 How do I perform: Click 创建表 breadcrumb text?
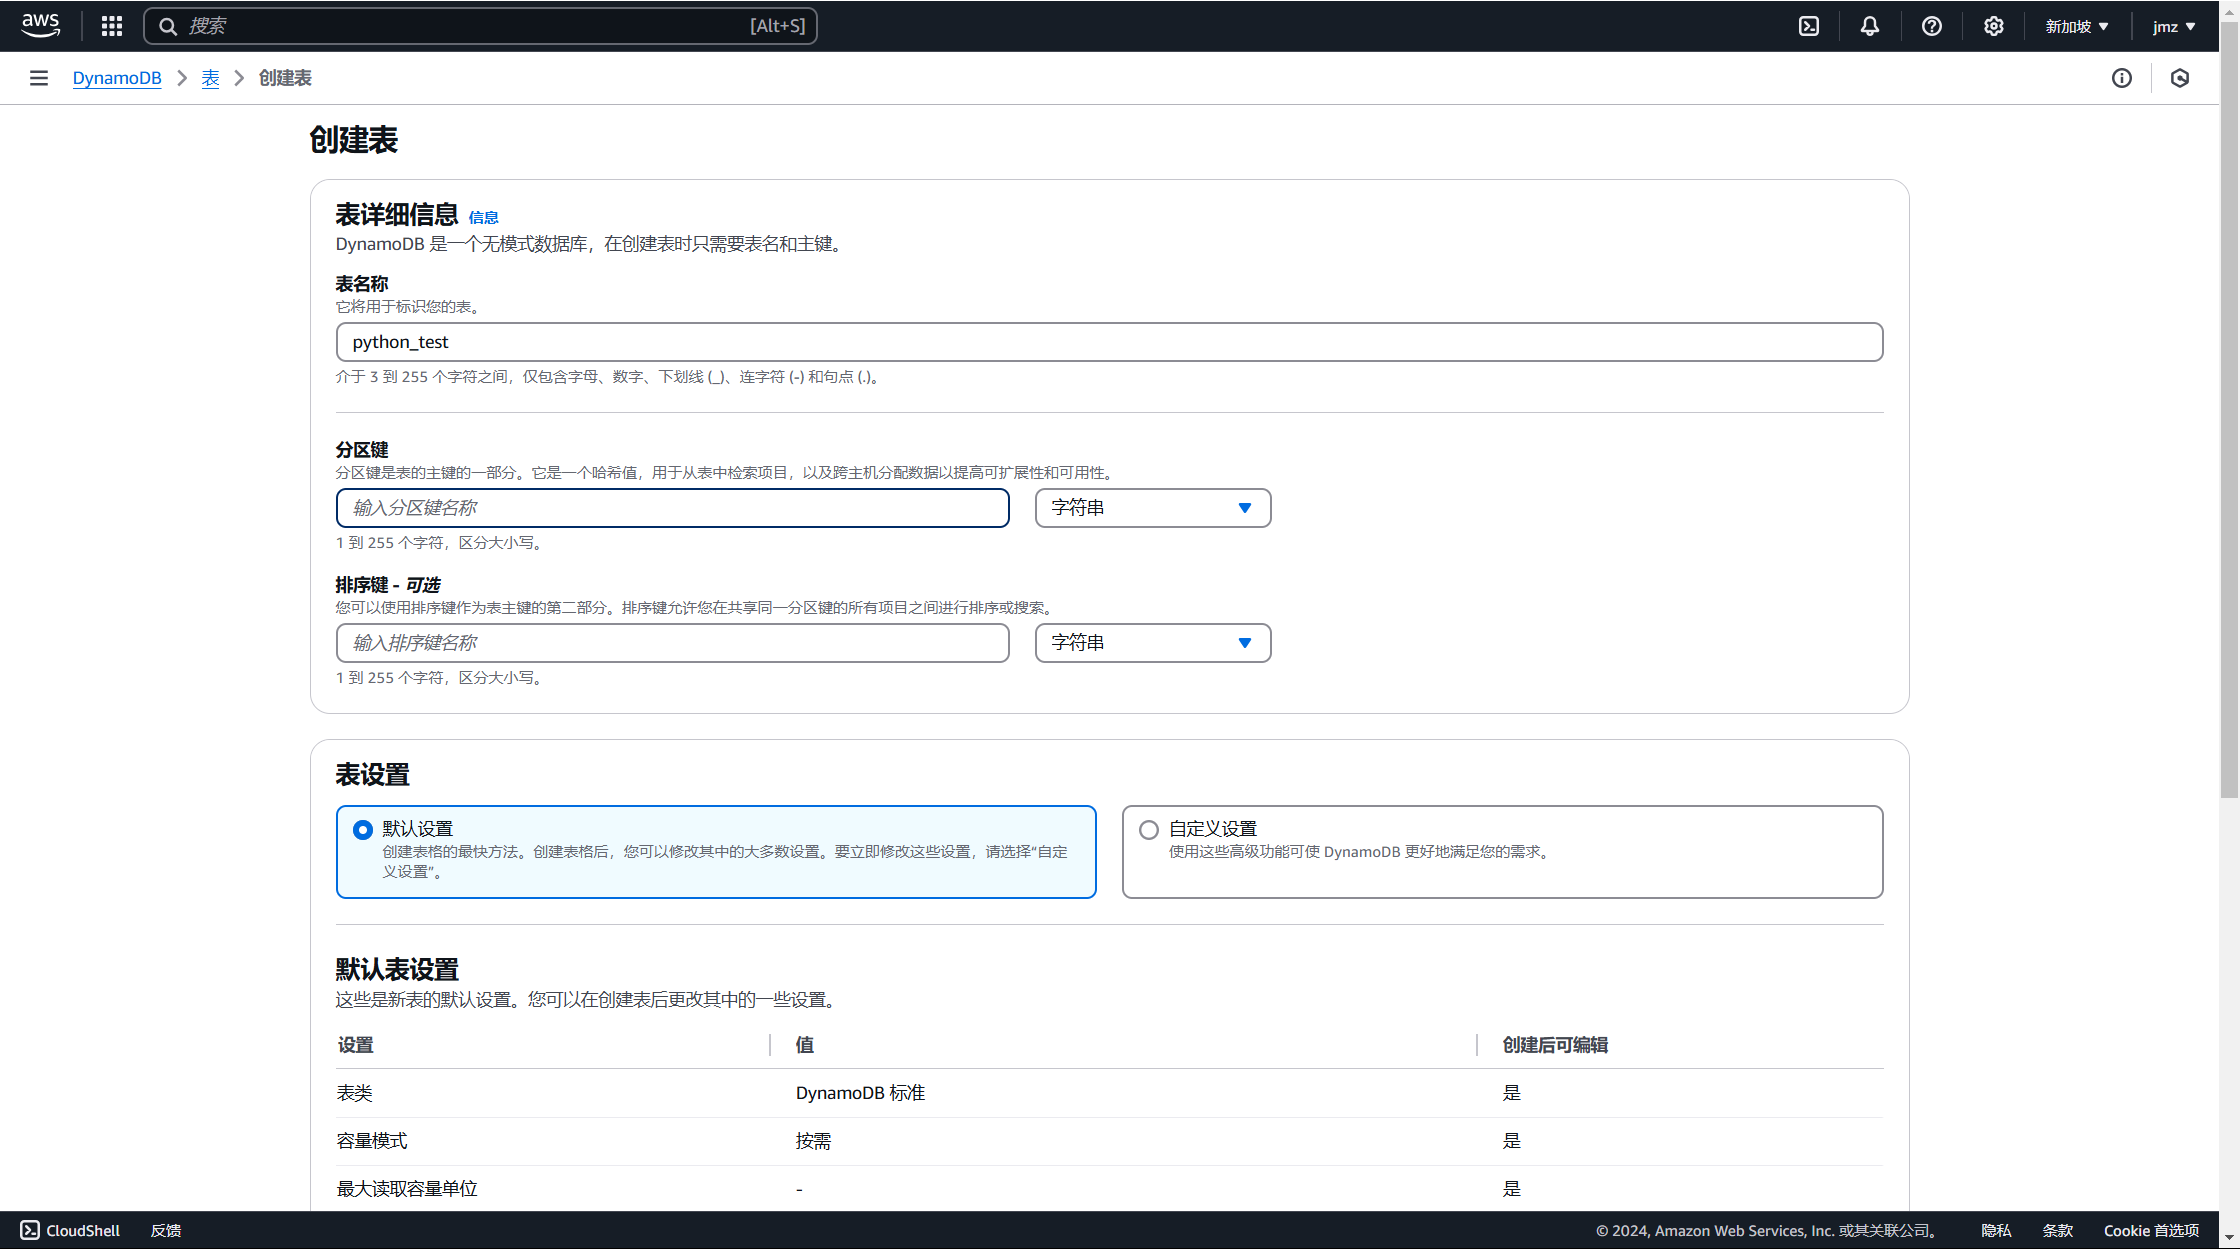click(285, 78)
